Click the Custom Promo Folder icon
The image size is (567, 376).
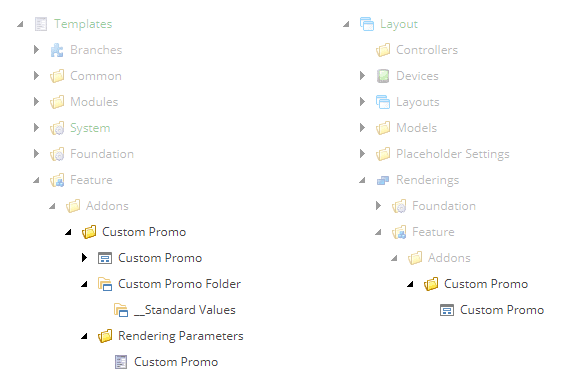[x=105, y=284]
